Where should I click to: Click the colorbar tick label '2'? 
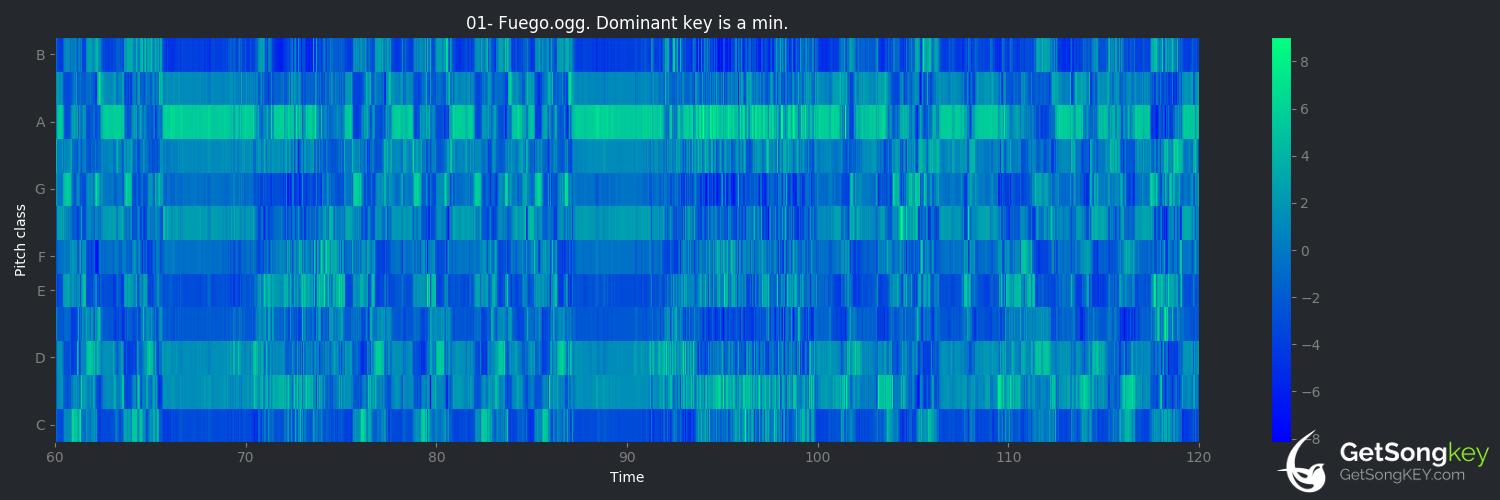click(1304, 204)
